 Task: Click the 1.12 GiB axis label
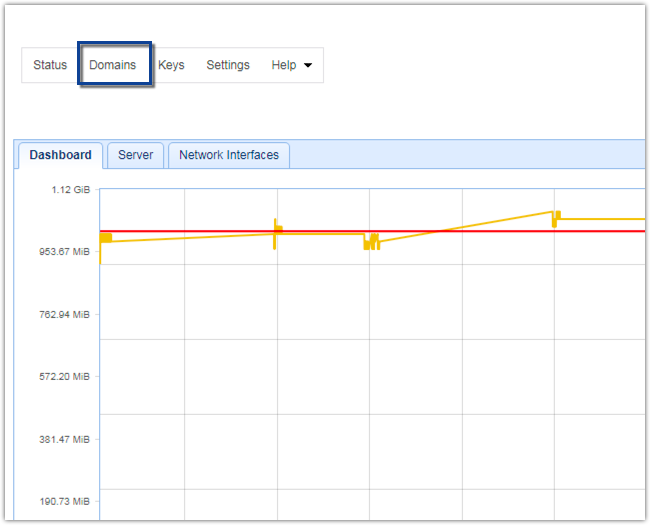(x=70, y=190)
